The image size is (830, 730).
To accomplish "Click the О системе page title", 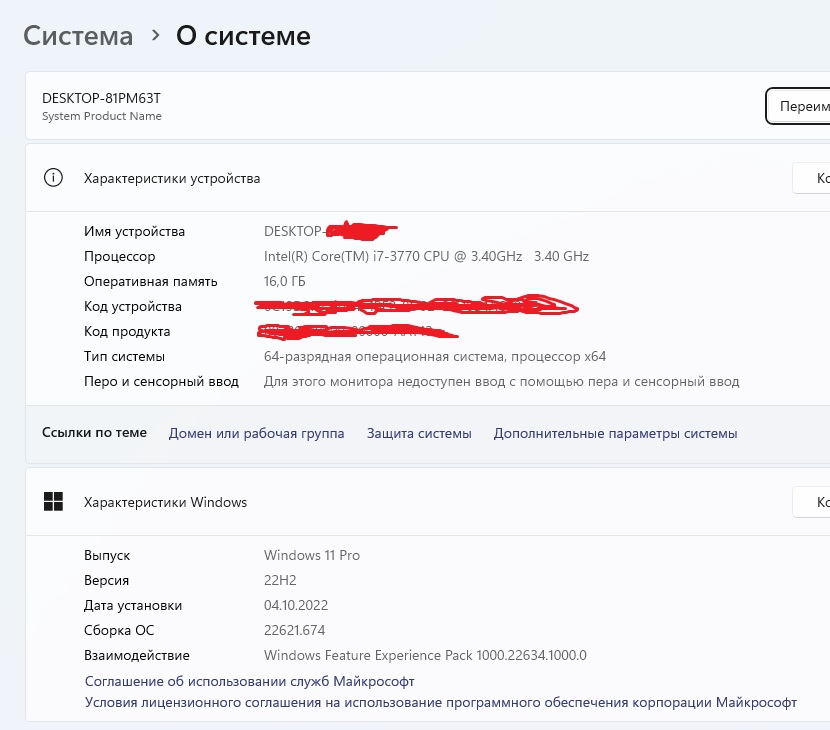I will point(243,36).
